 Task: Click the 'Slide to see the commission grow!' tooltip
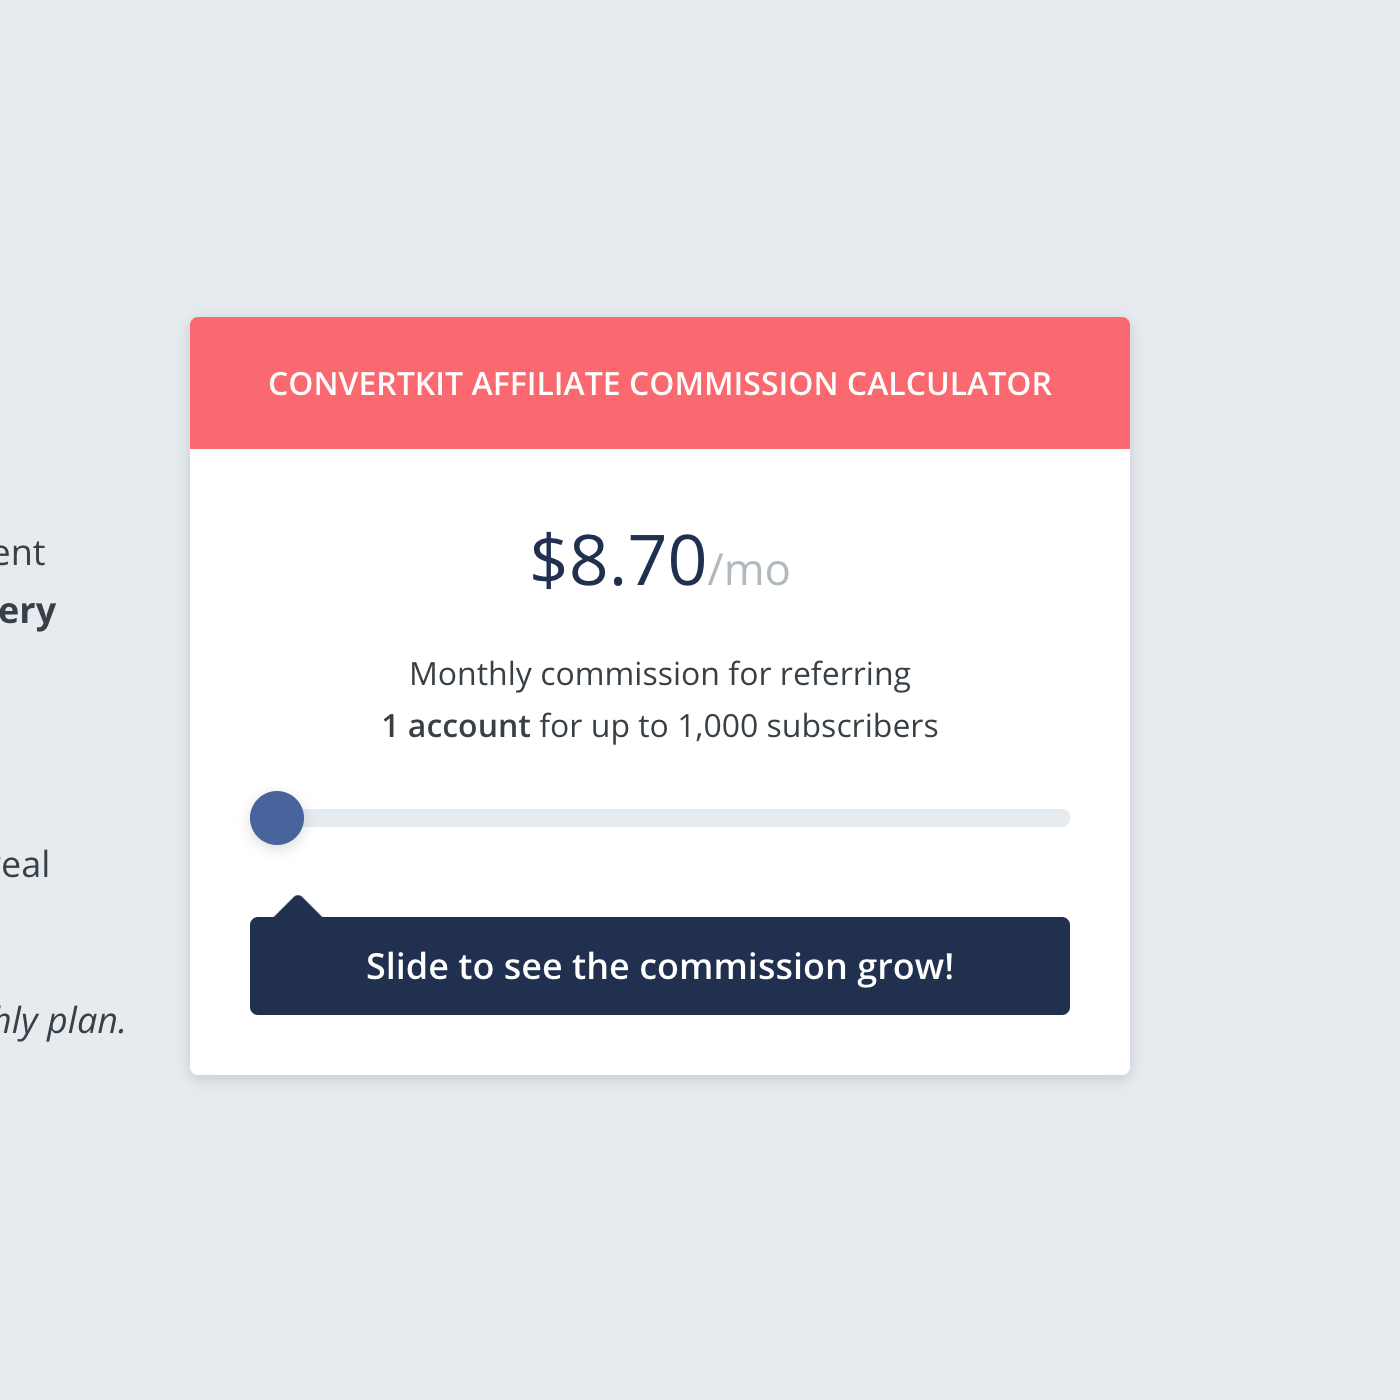pos(660,966)
